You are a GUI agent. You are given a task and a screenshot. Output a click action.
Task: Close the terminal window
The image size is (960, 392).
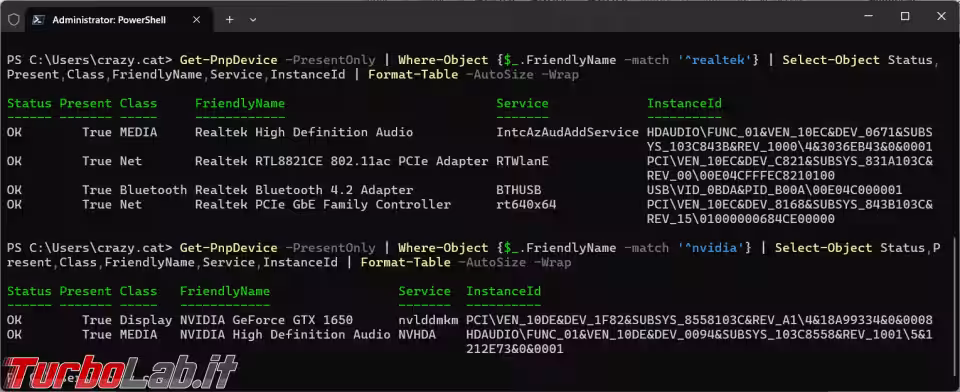[942, 17]
